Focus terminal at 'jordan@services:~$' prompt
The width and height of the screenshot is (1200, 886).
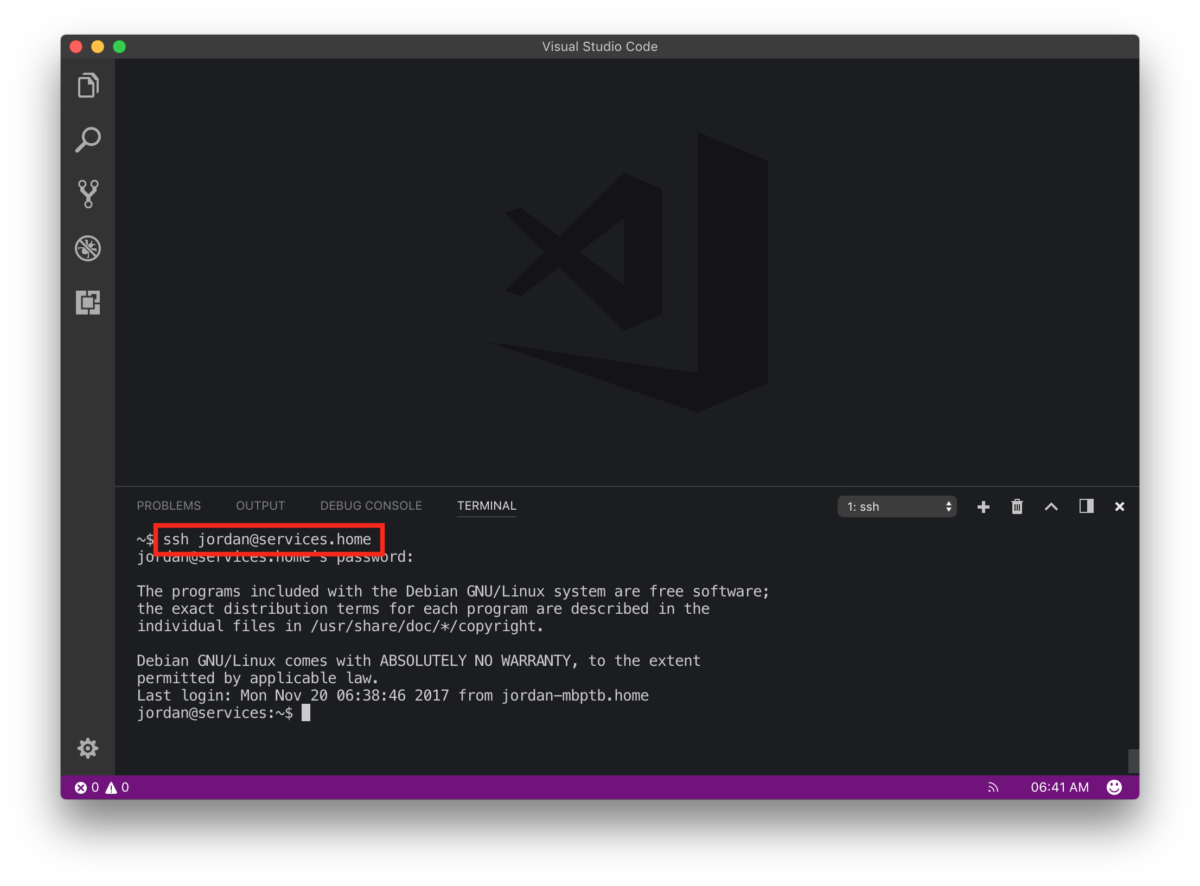215,713
